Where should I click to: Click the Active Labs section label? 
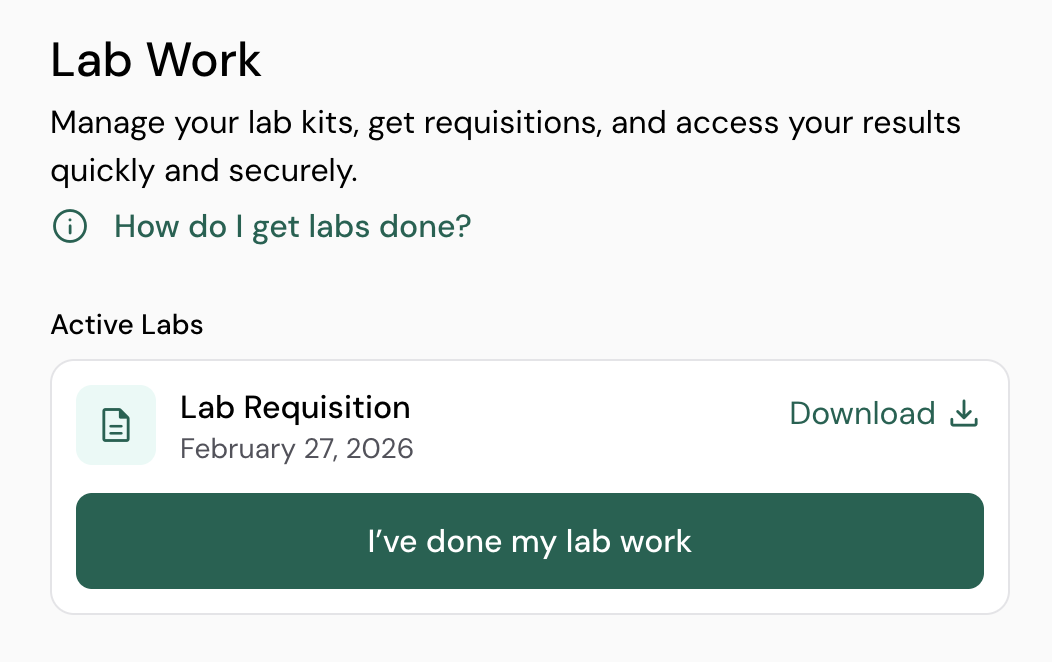click(127, 325)
